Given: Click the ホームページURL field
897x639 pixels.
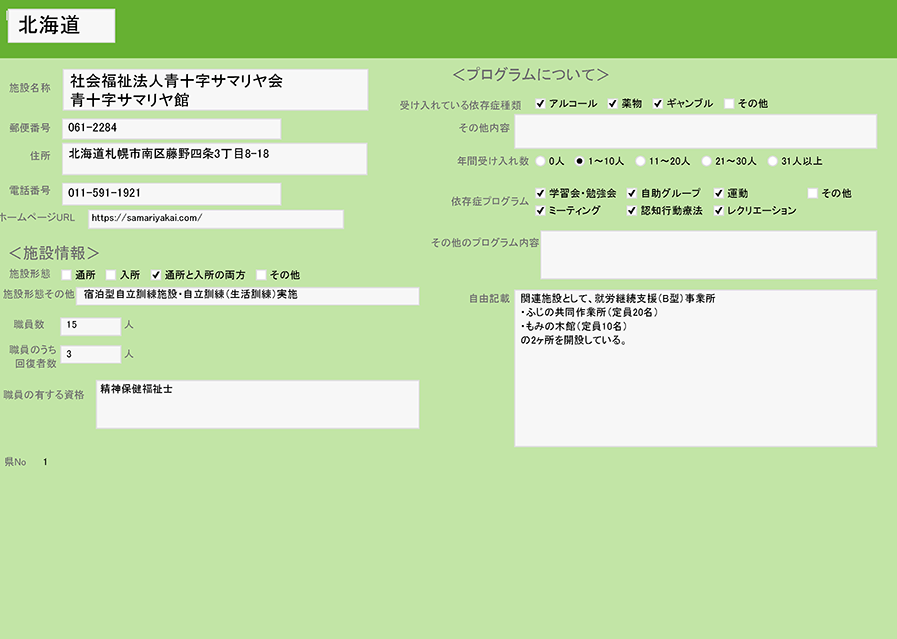Looking at the screenshot, I should pyautogui.click(x=214, y=219).
